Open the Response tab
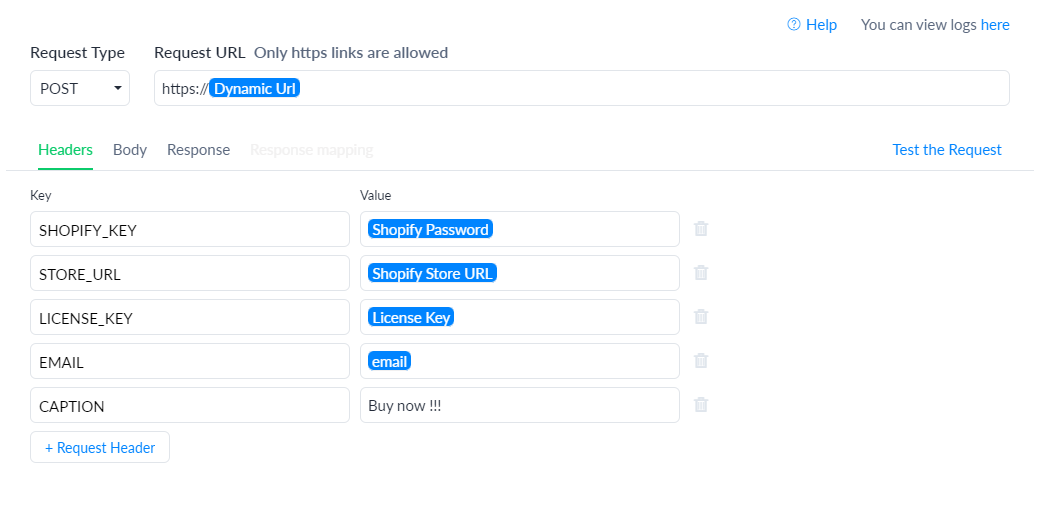1038x518 pixels. [199, 150]
